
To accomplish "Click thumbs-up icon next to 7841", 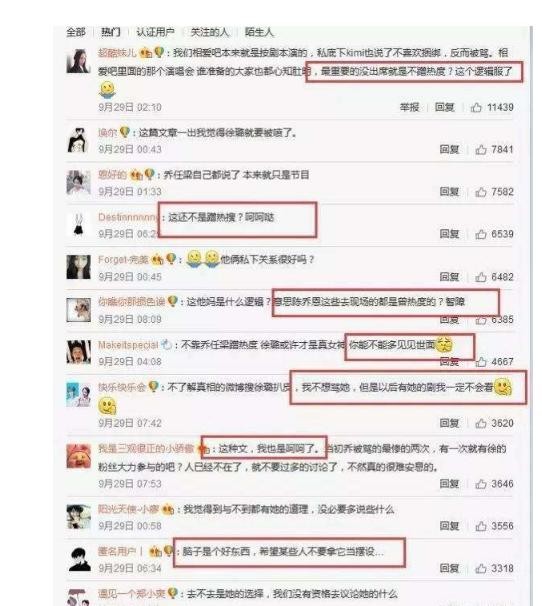I will [481, 149].
